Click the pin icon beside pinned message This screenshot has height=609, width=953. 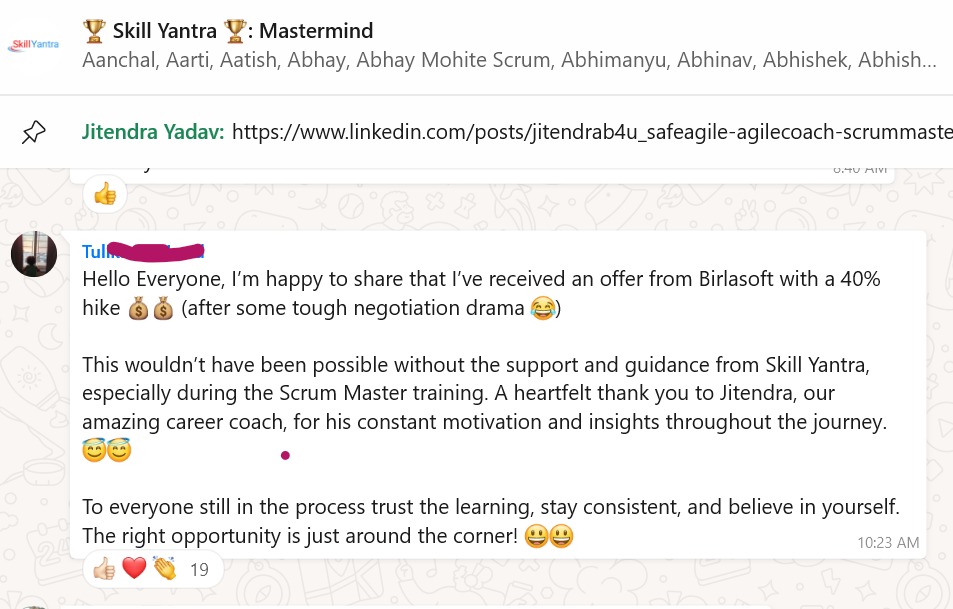coord(33,131)
